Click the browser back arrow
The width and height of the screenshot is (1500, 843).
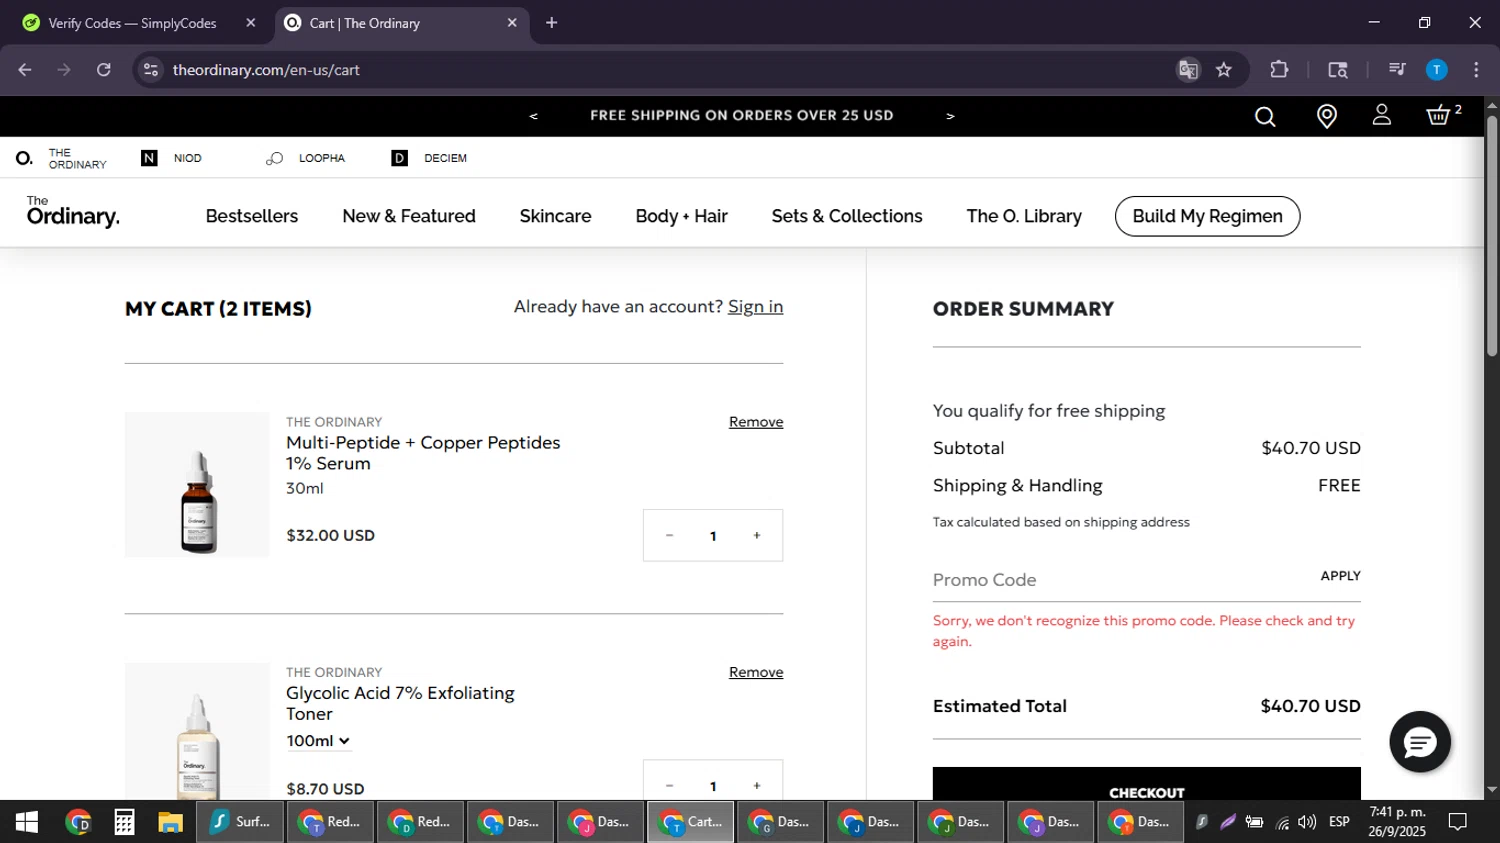[25, 70]
